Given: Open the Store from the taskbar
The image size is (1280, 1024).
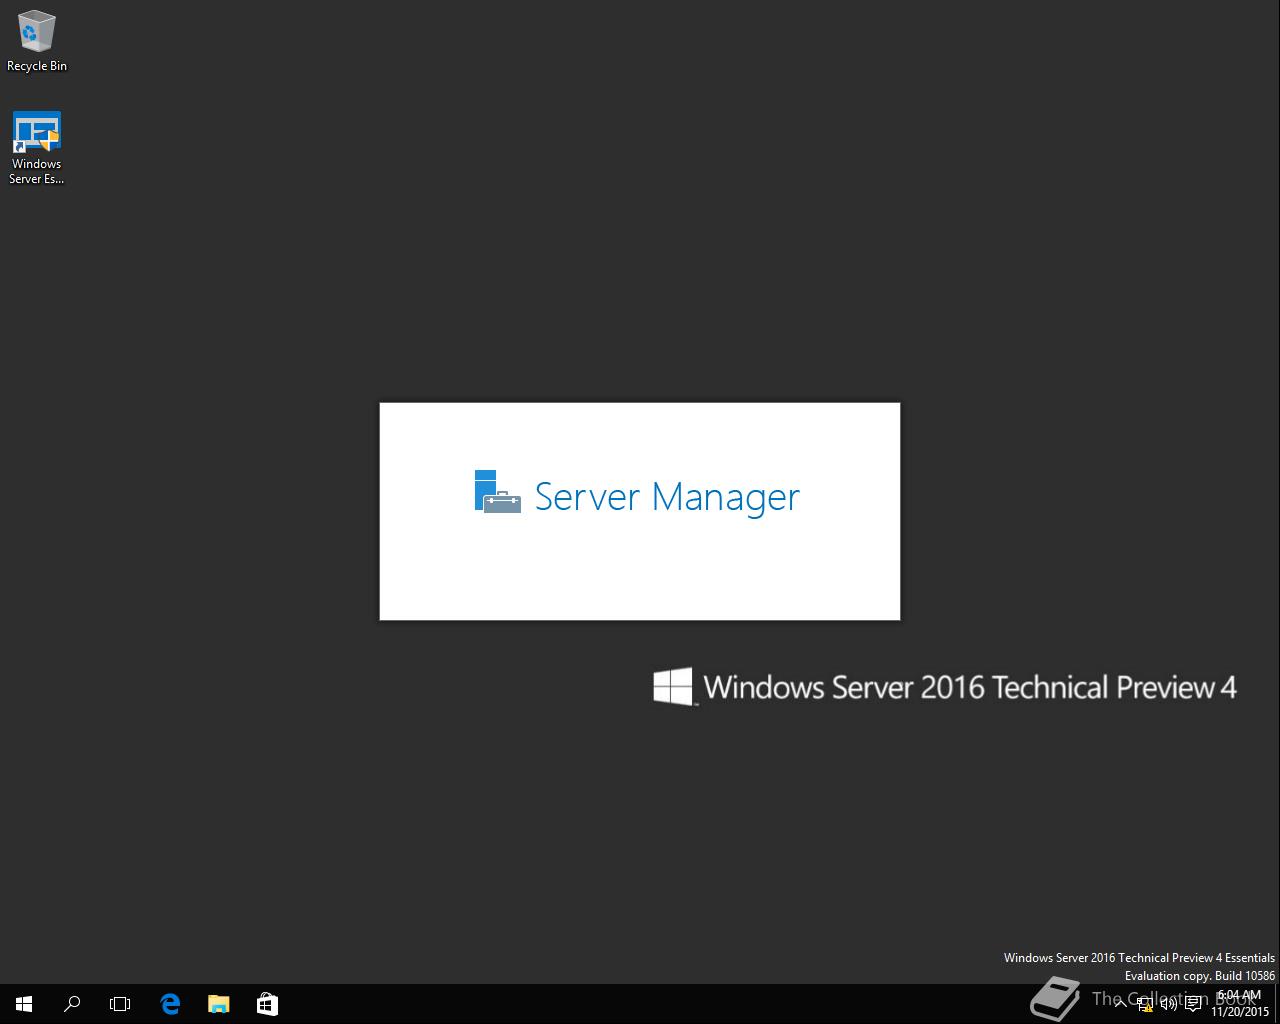Looking at the screenshot, I should click(267, 1004).
